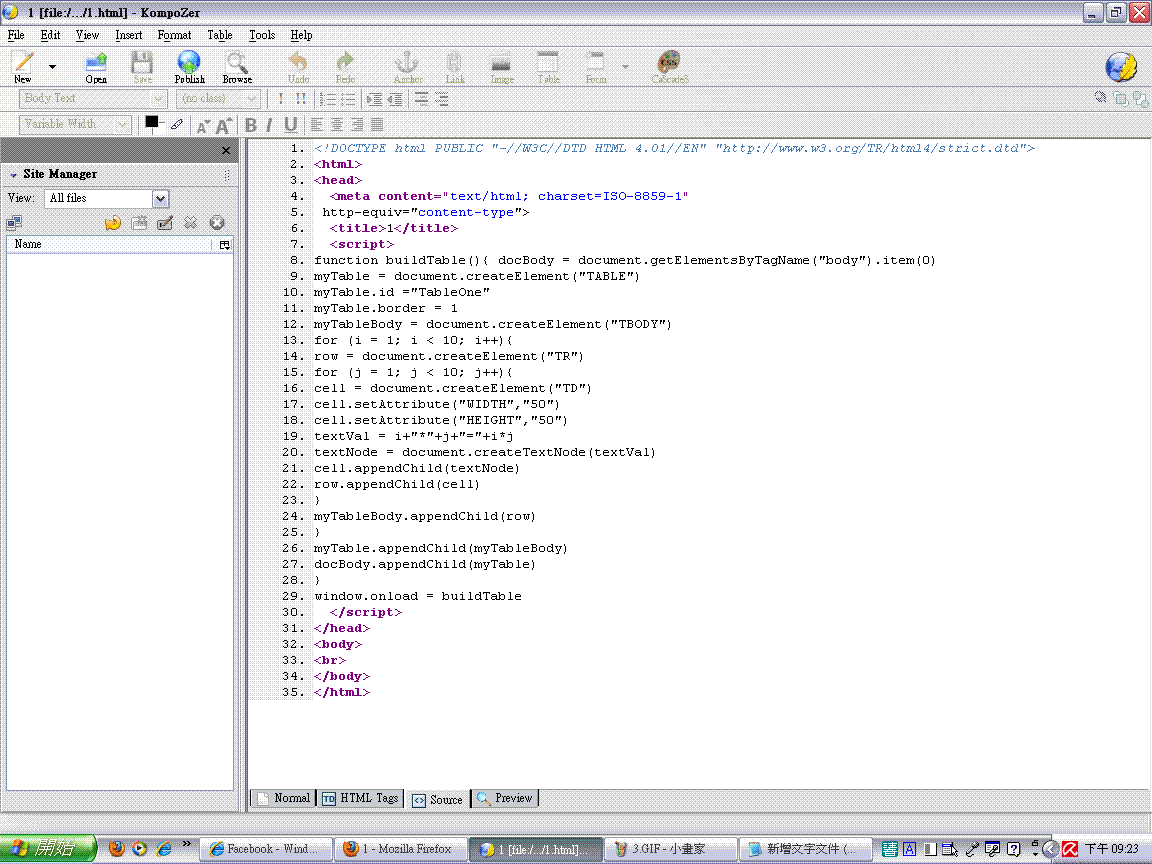Open the Variable Width font dropdown
This screenshot has height=864, width=1152.
click(75, 124)
